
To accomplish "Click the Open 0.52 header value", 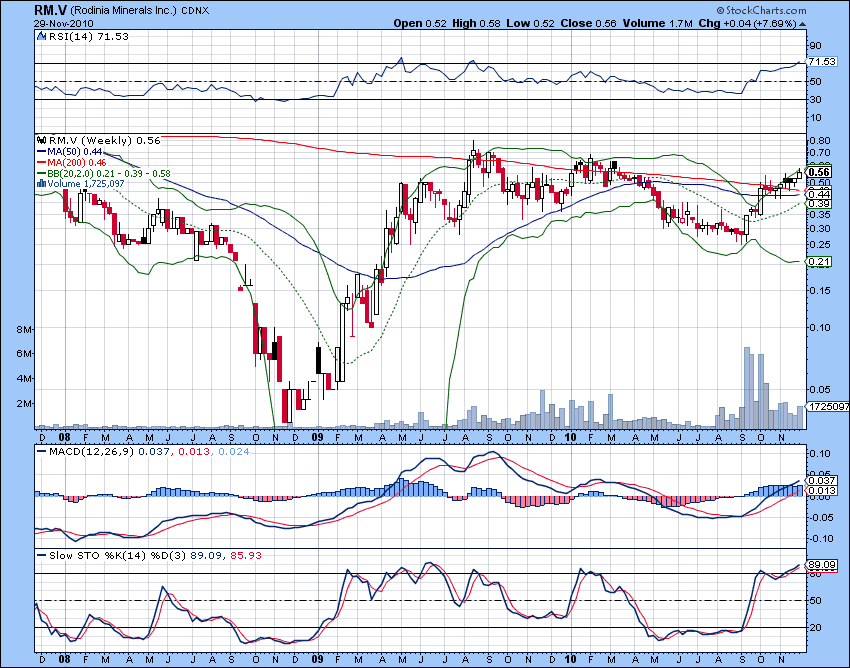I will (x=420, y=23).
